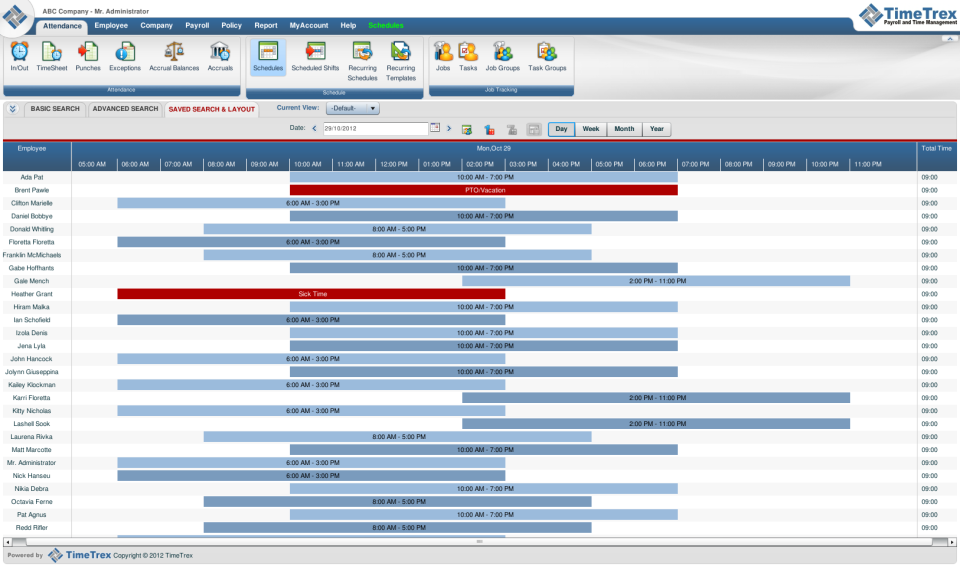Switch schedule to Year view
The width and height of the screenshot is (960, 570).
point(657,129)
